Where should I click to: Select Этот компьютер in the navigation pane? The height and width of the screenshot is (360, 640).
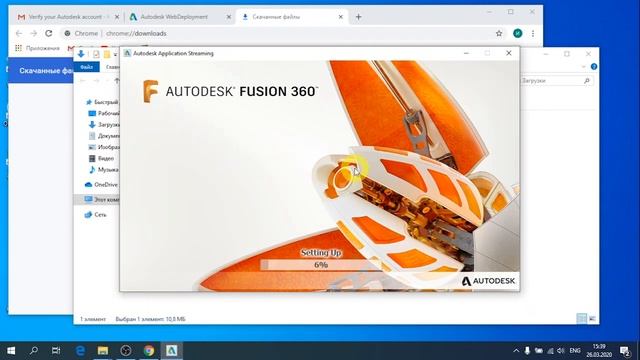coord(102,200)
